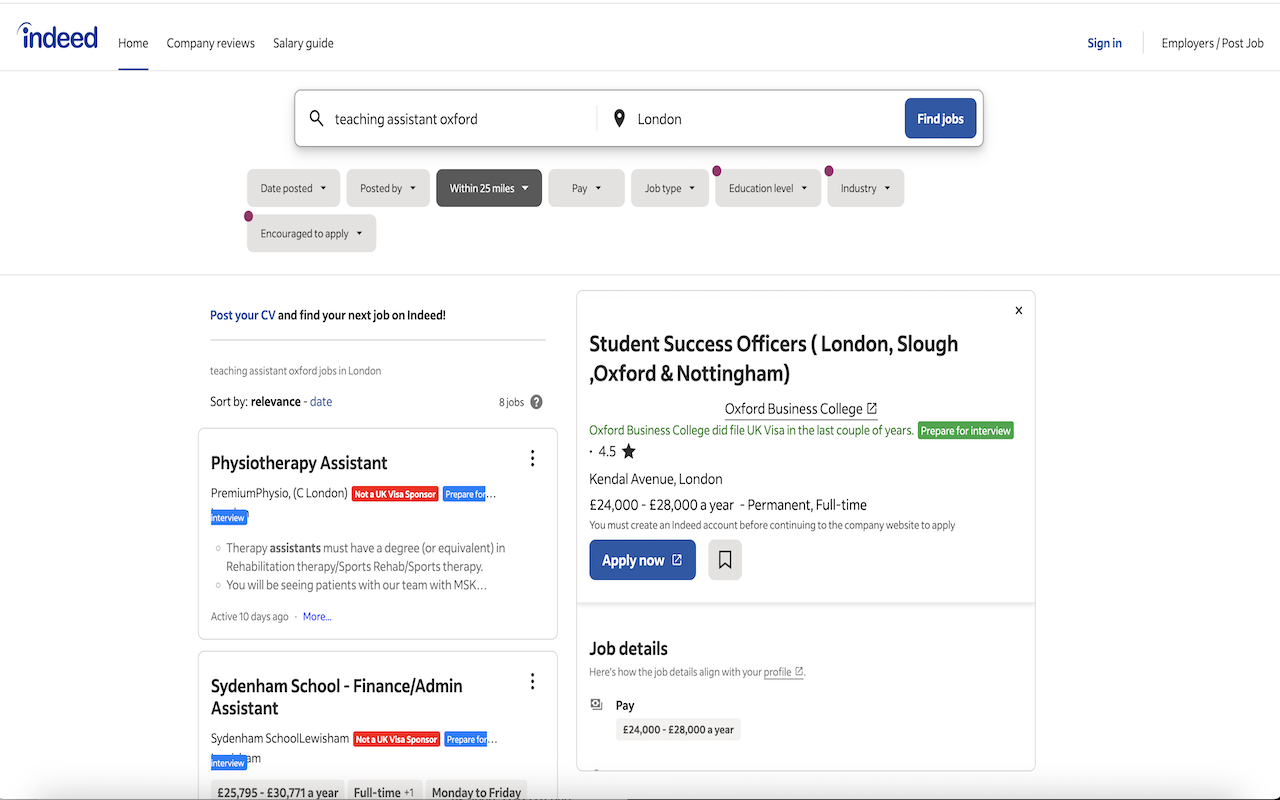Screen dimensions: 1280x800
Task: Sort results by date
Action: [x=321, y=402]
